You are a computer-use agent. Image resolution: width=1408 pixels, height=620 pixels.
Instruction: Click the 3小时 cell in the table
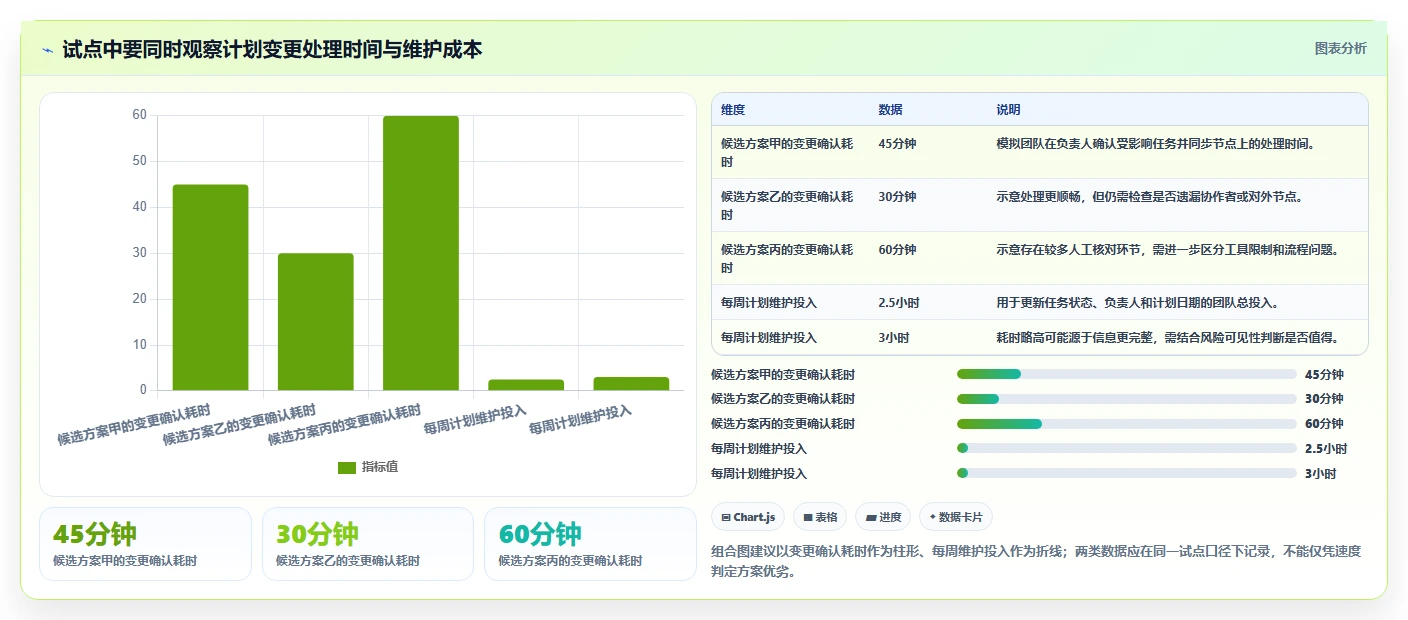(894, 338)
